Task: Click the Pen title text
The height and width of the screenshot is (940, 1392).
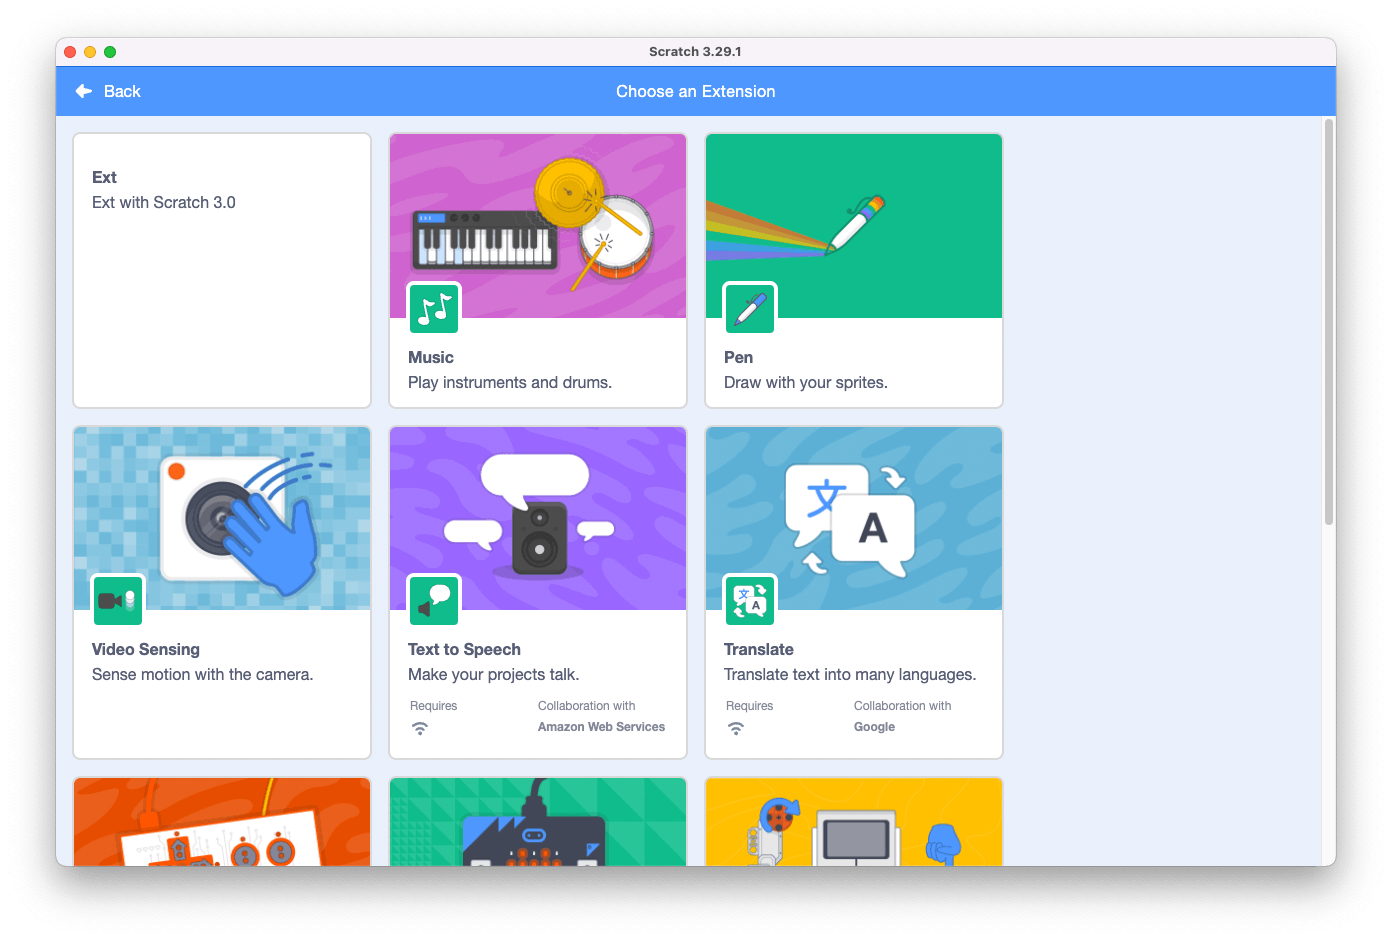Action: click(738, 357)
